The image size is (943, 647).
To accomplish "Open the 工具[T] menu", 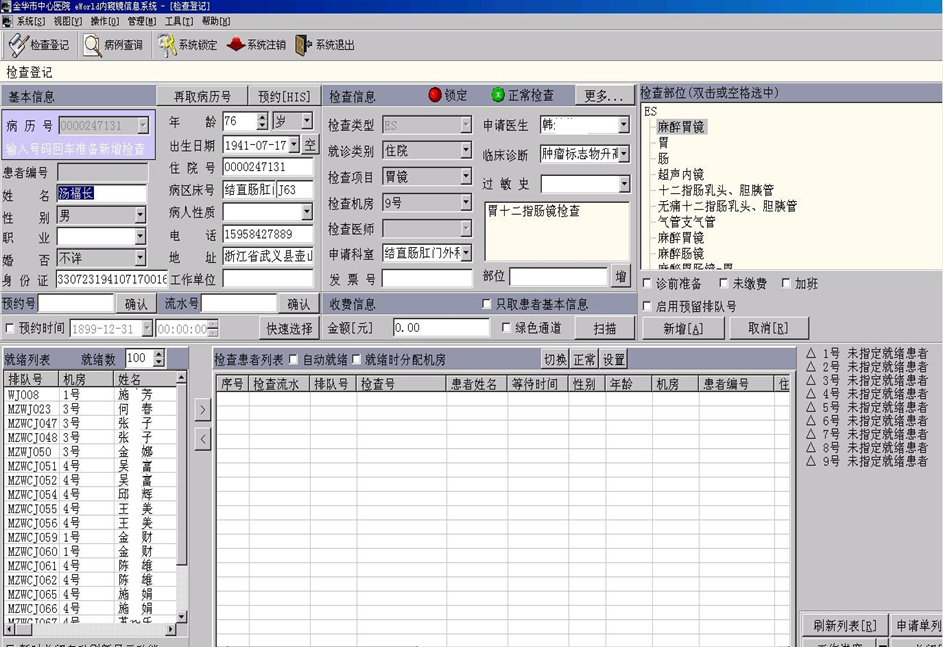I will click(179, 21).
